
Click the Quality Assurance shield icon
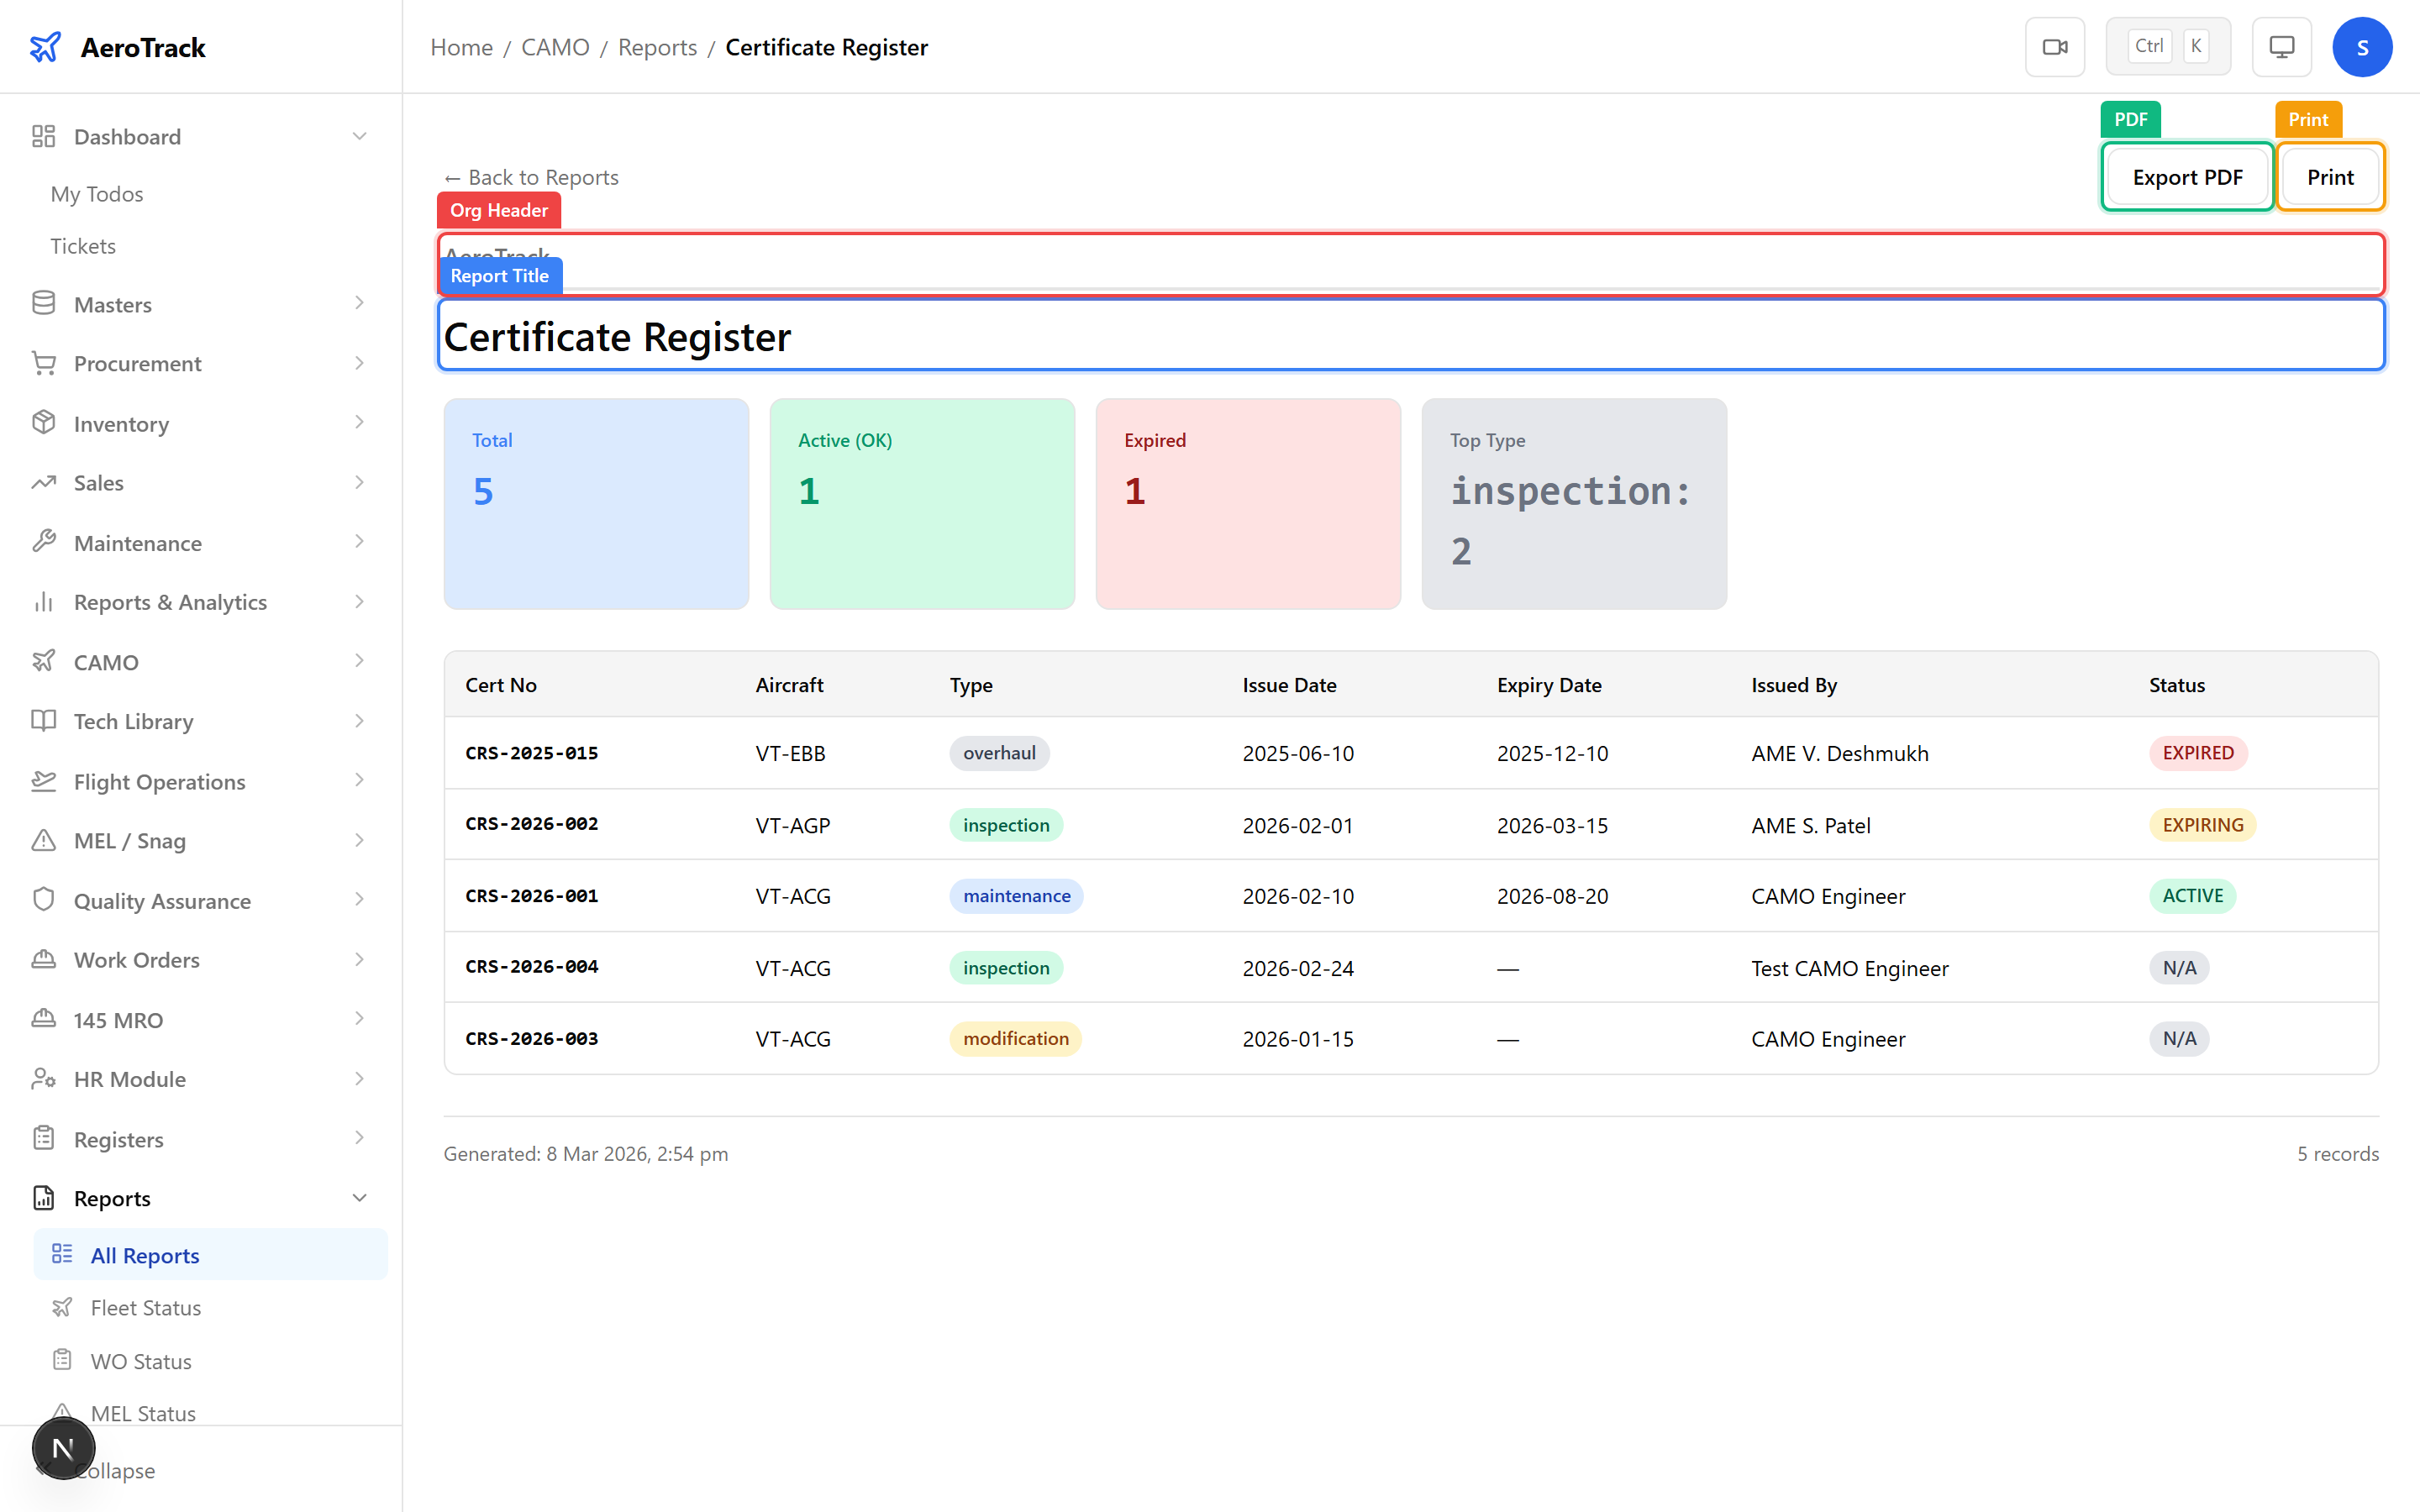(x=44, y=899)
